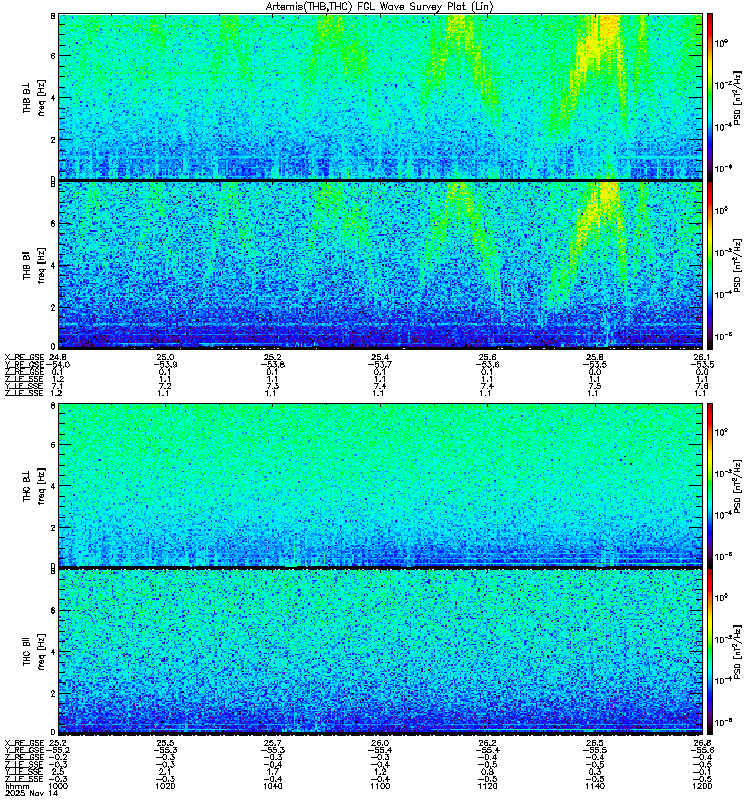This screenshot has width=750, height=800.
Task: Click the THC X_RE_GSE value 25.7
Action: (x=272, y=743)
